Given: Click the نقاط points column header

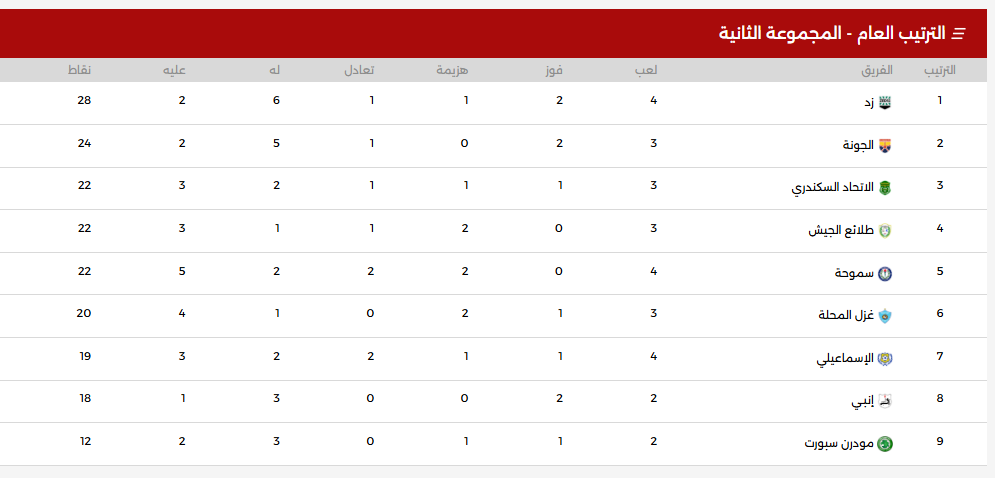Looking at the screenshot, I should [x=79, y=70].
